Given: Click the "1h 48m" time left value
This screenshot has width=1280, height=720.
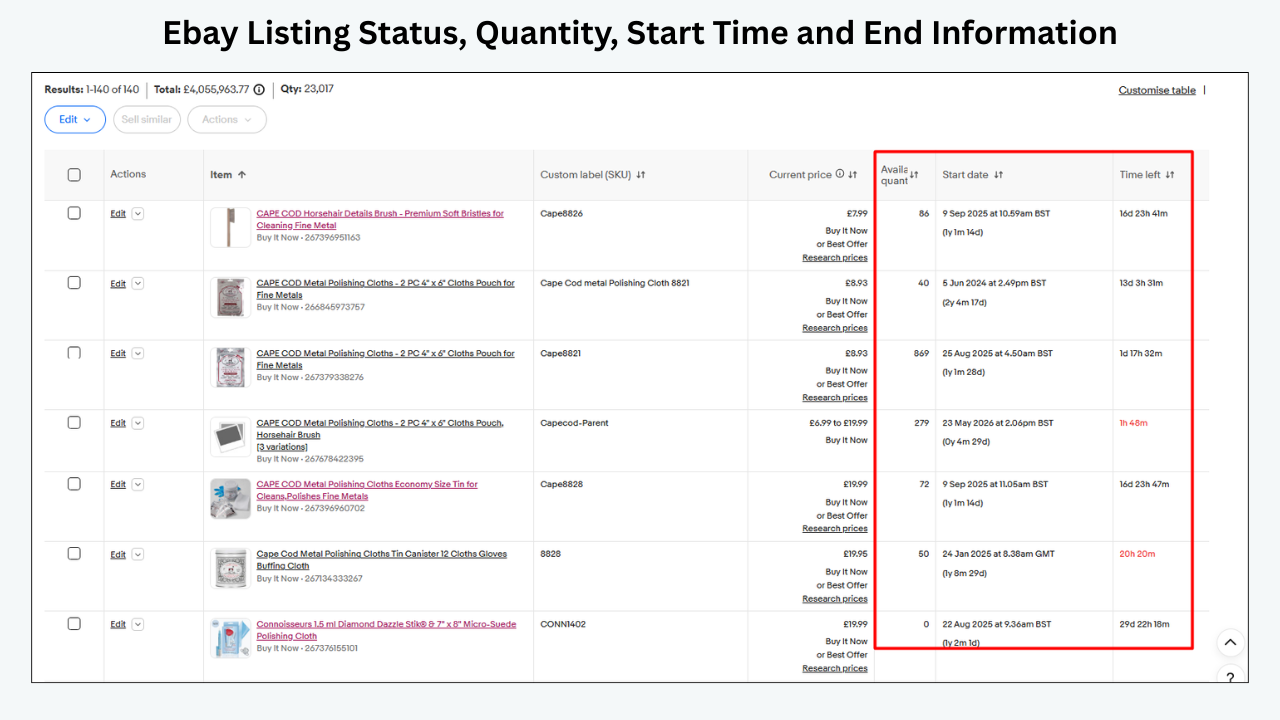Looking at the screenshot, I should pyautogui.click(x=1134, y=423).
